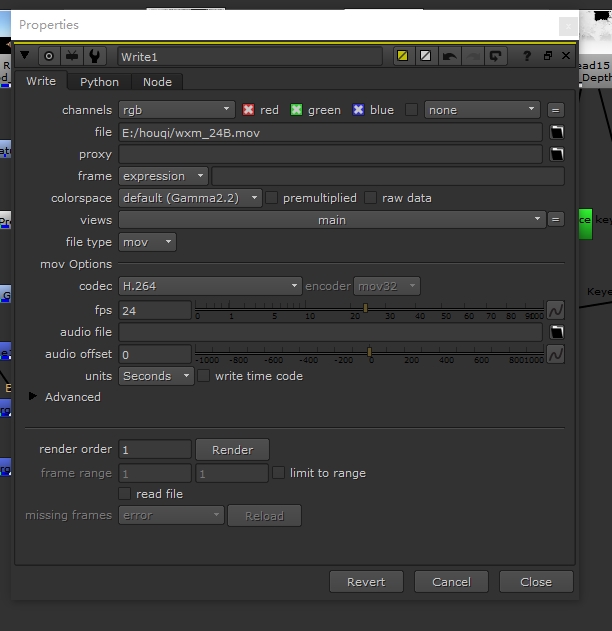Open the wrench edit knobs icon
Screen dimensions: 612x631
click(95, 56)
